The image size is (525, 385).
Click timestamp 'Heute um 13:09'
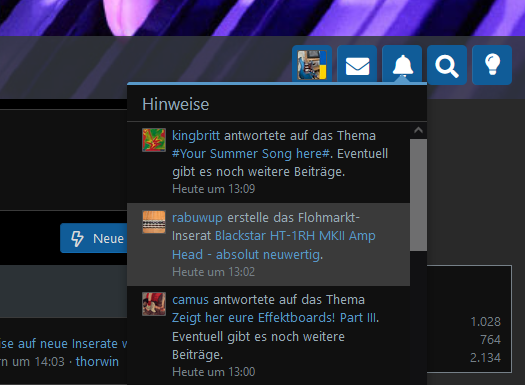214,189
